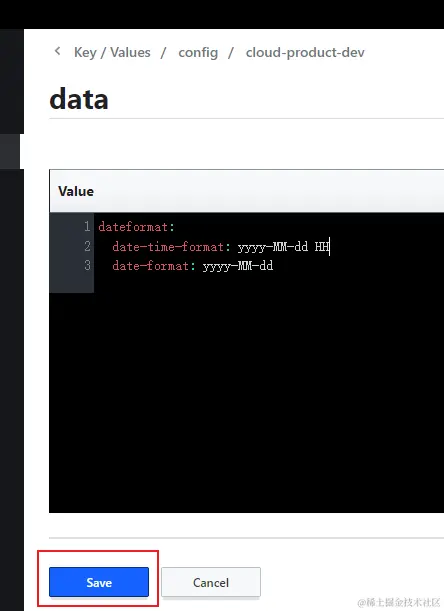444x611 pixels.
Task: Select line number 3 in the gutter
Action: pyautogui.click(x=87, y=265)
